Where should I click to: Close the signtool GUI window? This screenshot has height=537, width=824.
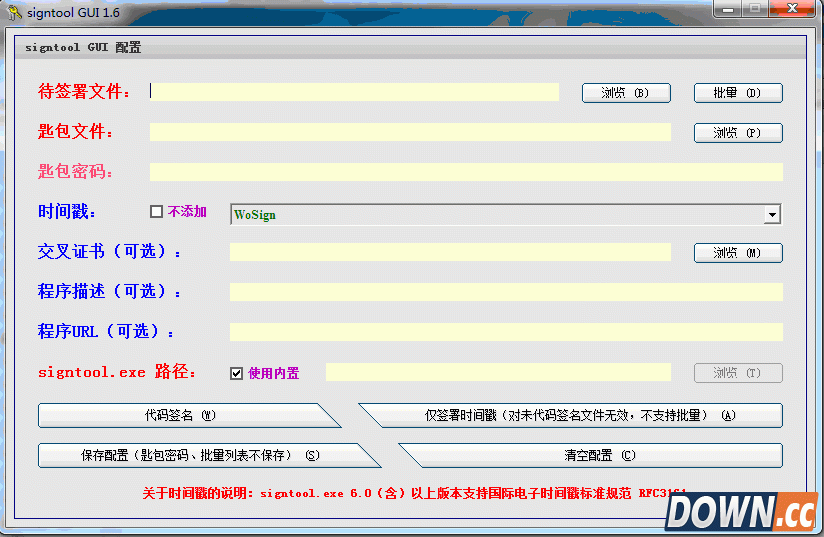click(792, 9)
